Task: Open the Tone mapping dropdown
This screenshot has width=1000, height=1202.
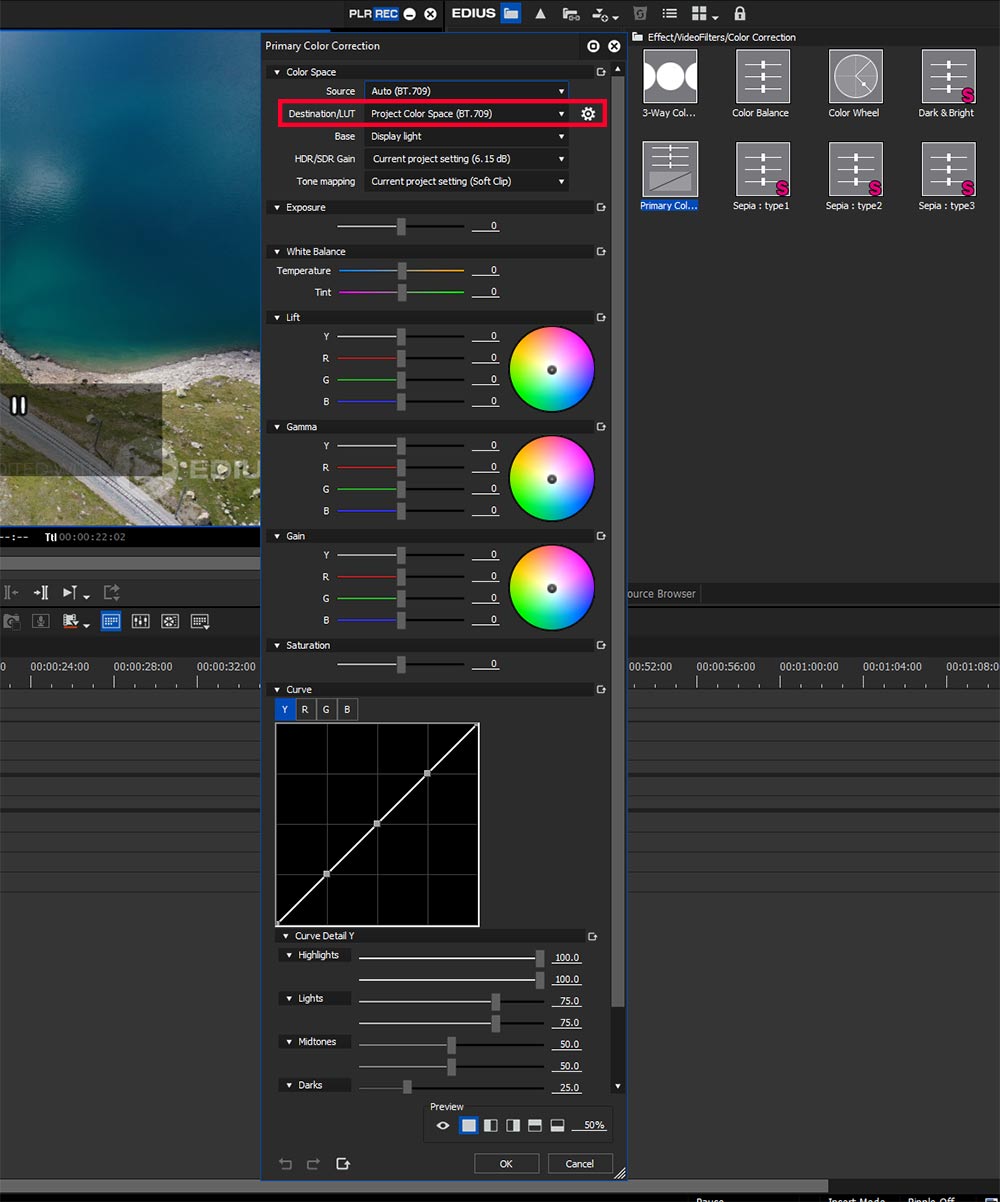Action: tap(466, 182)
